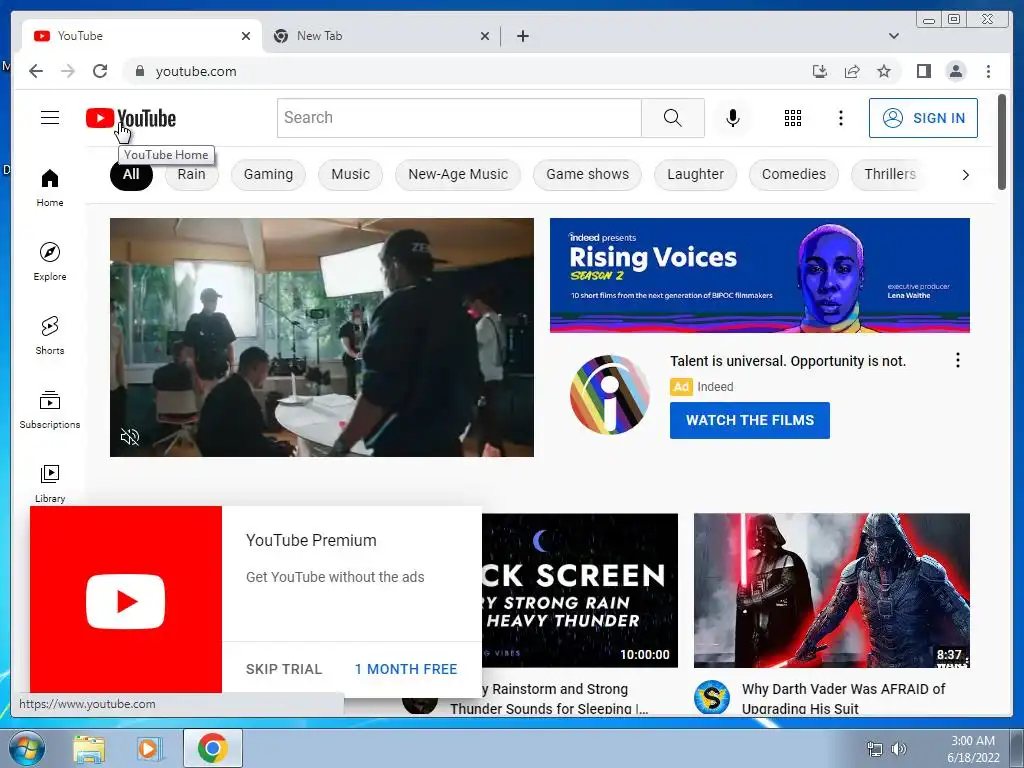Open the Black Screen rain video thumbnail
The image size is (1024, 768).
click(x=580, y=590)
